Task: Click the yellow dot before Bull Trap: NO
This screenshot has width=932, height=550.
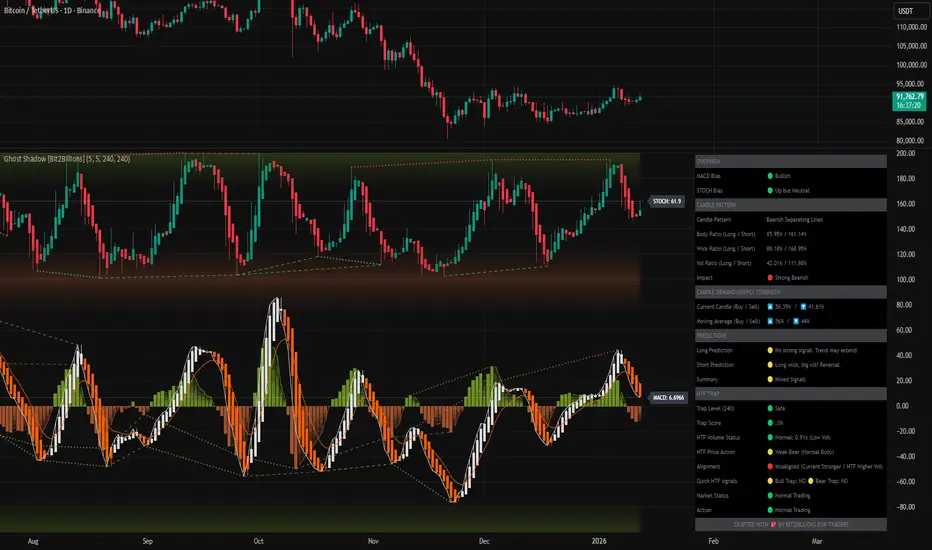Action: [x=770, y=481]
